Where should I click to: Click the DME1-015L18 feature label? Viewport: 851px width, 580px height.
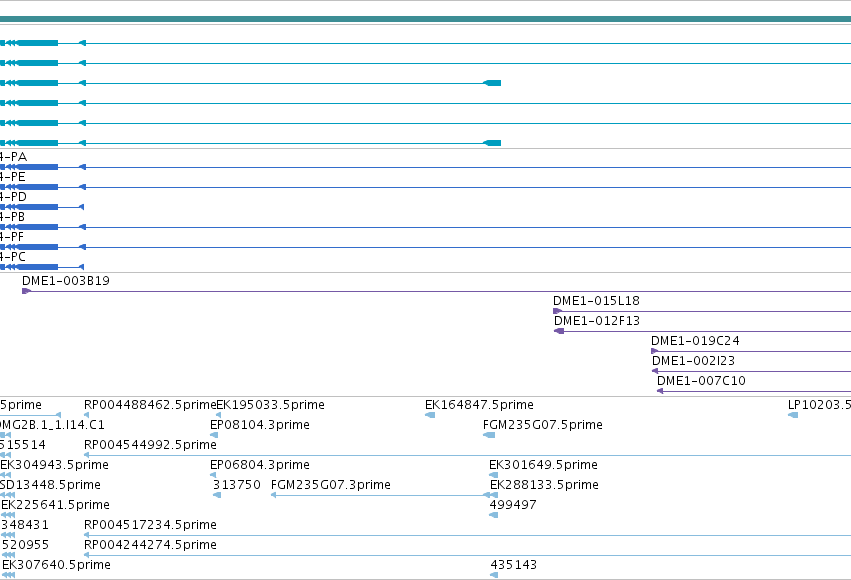(x=596, y=301)
